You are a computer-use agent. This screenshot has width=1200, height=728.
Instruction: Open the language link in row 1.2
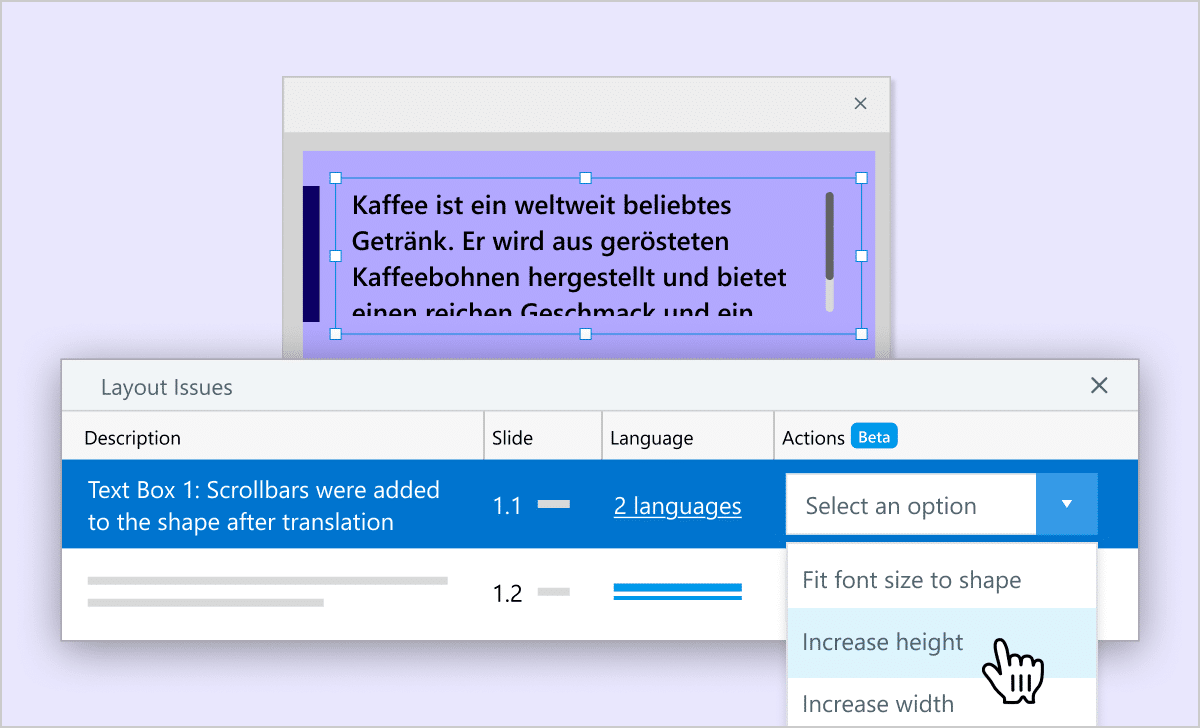coord(678,592)
